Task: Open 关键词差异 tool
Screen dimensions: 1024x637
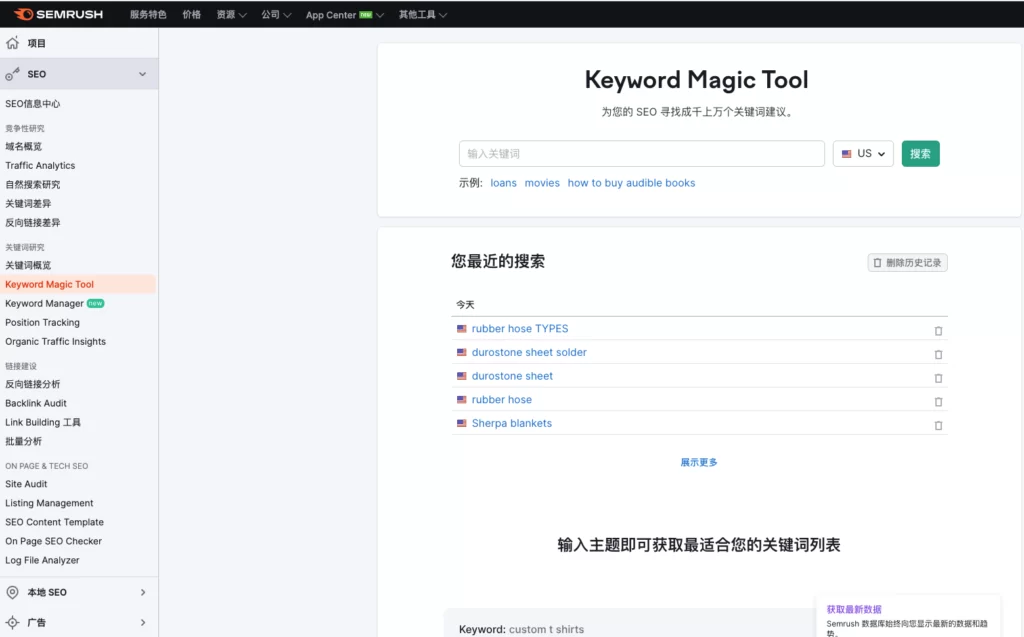Action: pyautogui.click(x=28, y=203)
